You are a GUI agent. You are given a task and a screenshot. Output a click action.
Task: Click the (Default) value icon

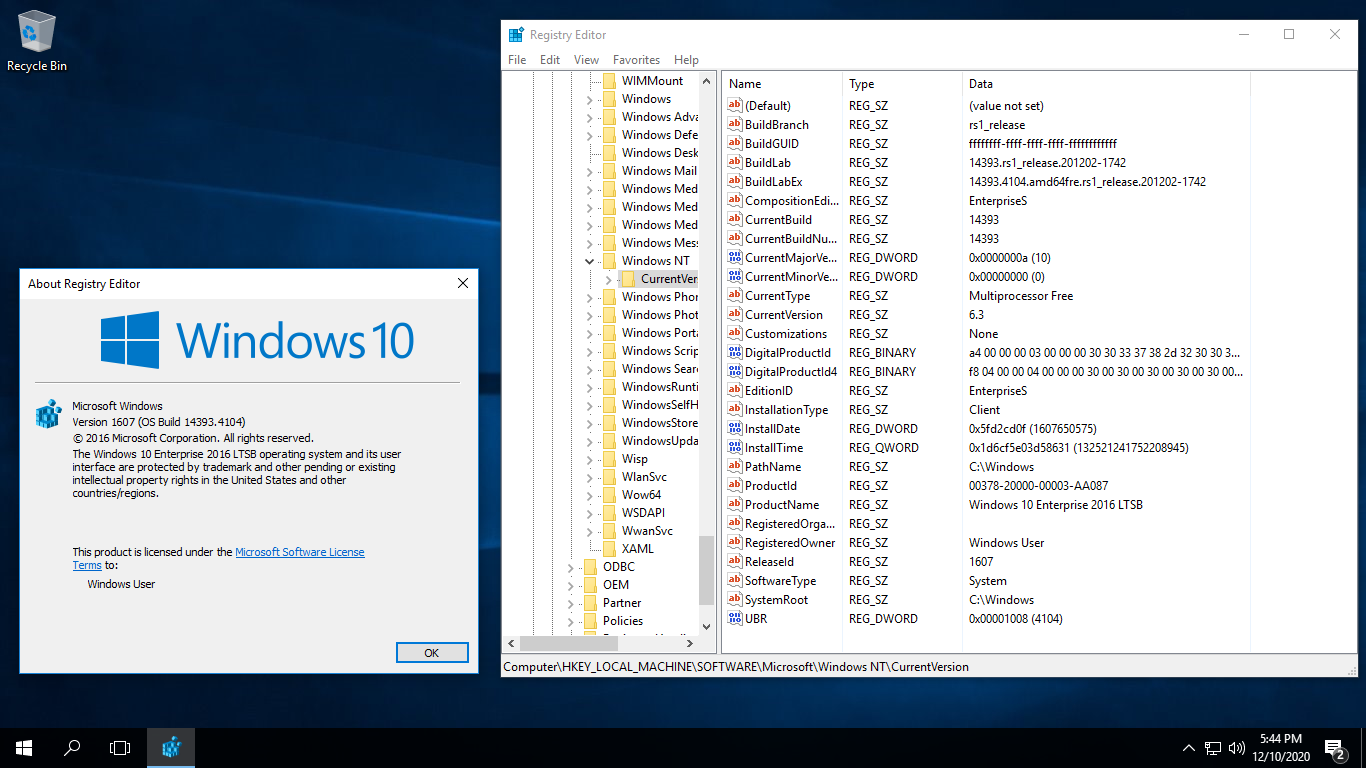[x=735, y=105]
